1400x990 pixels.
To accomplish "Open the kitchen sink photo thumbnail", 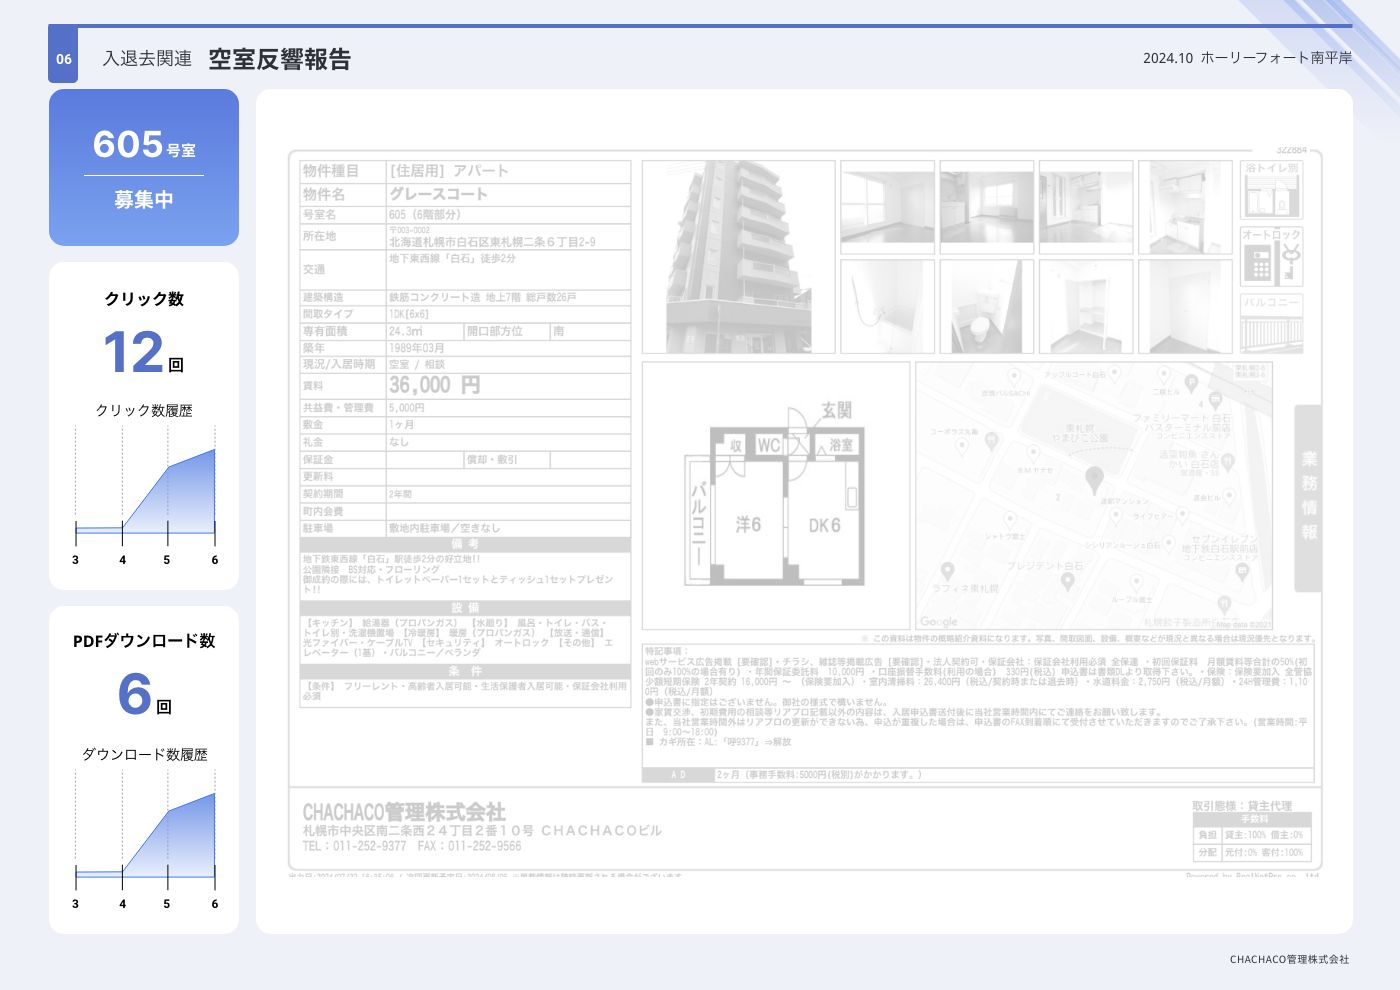I will point(1184,208).
